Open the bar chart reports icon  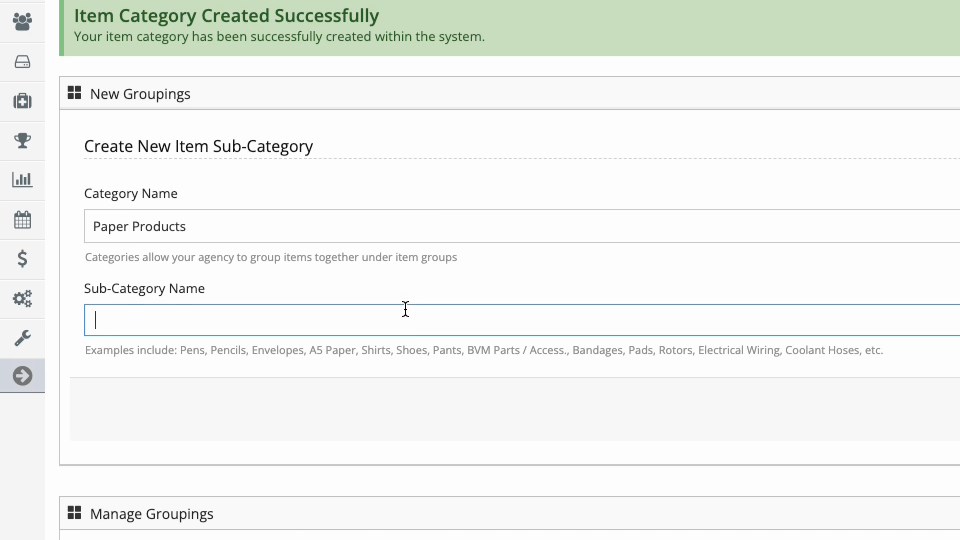pyautogui.click(x=22, y=179)
